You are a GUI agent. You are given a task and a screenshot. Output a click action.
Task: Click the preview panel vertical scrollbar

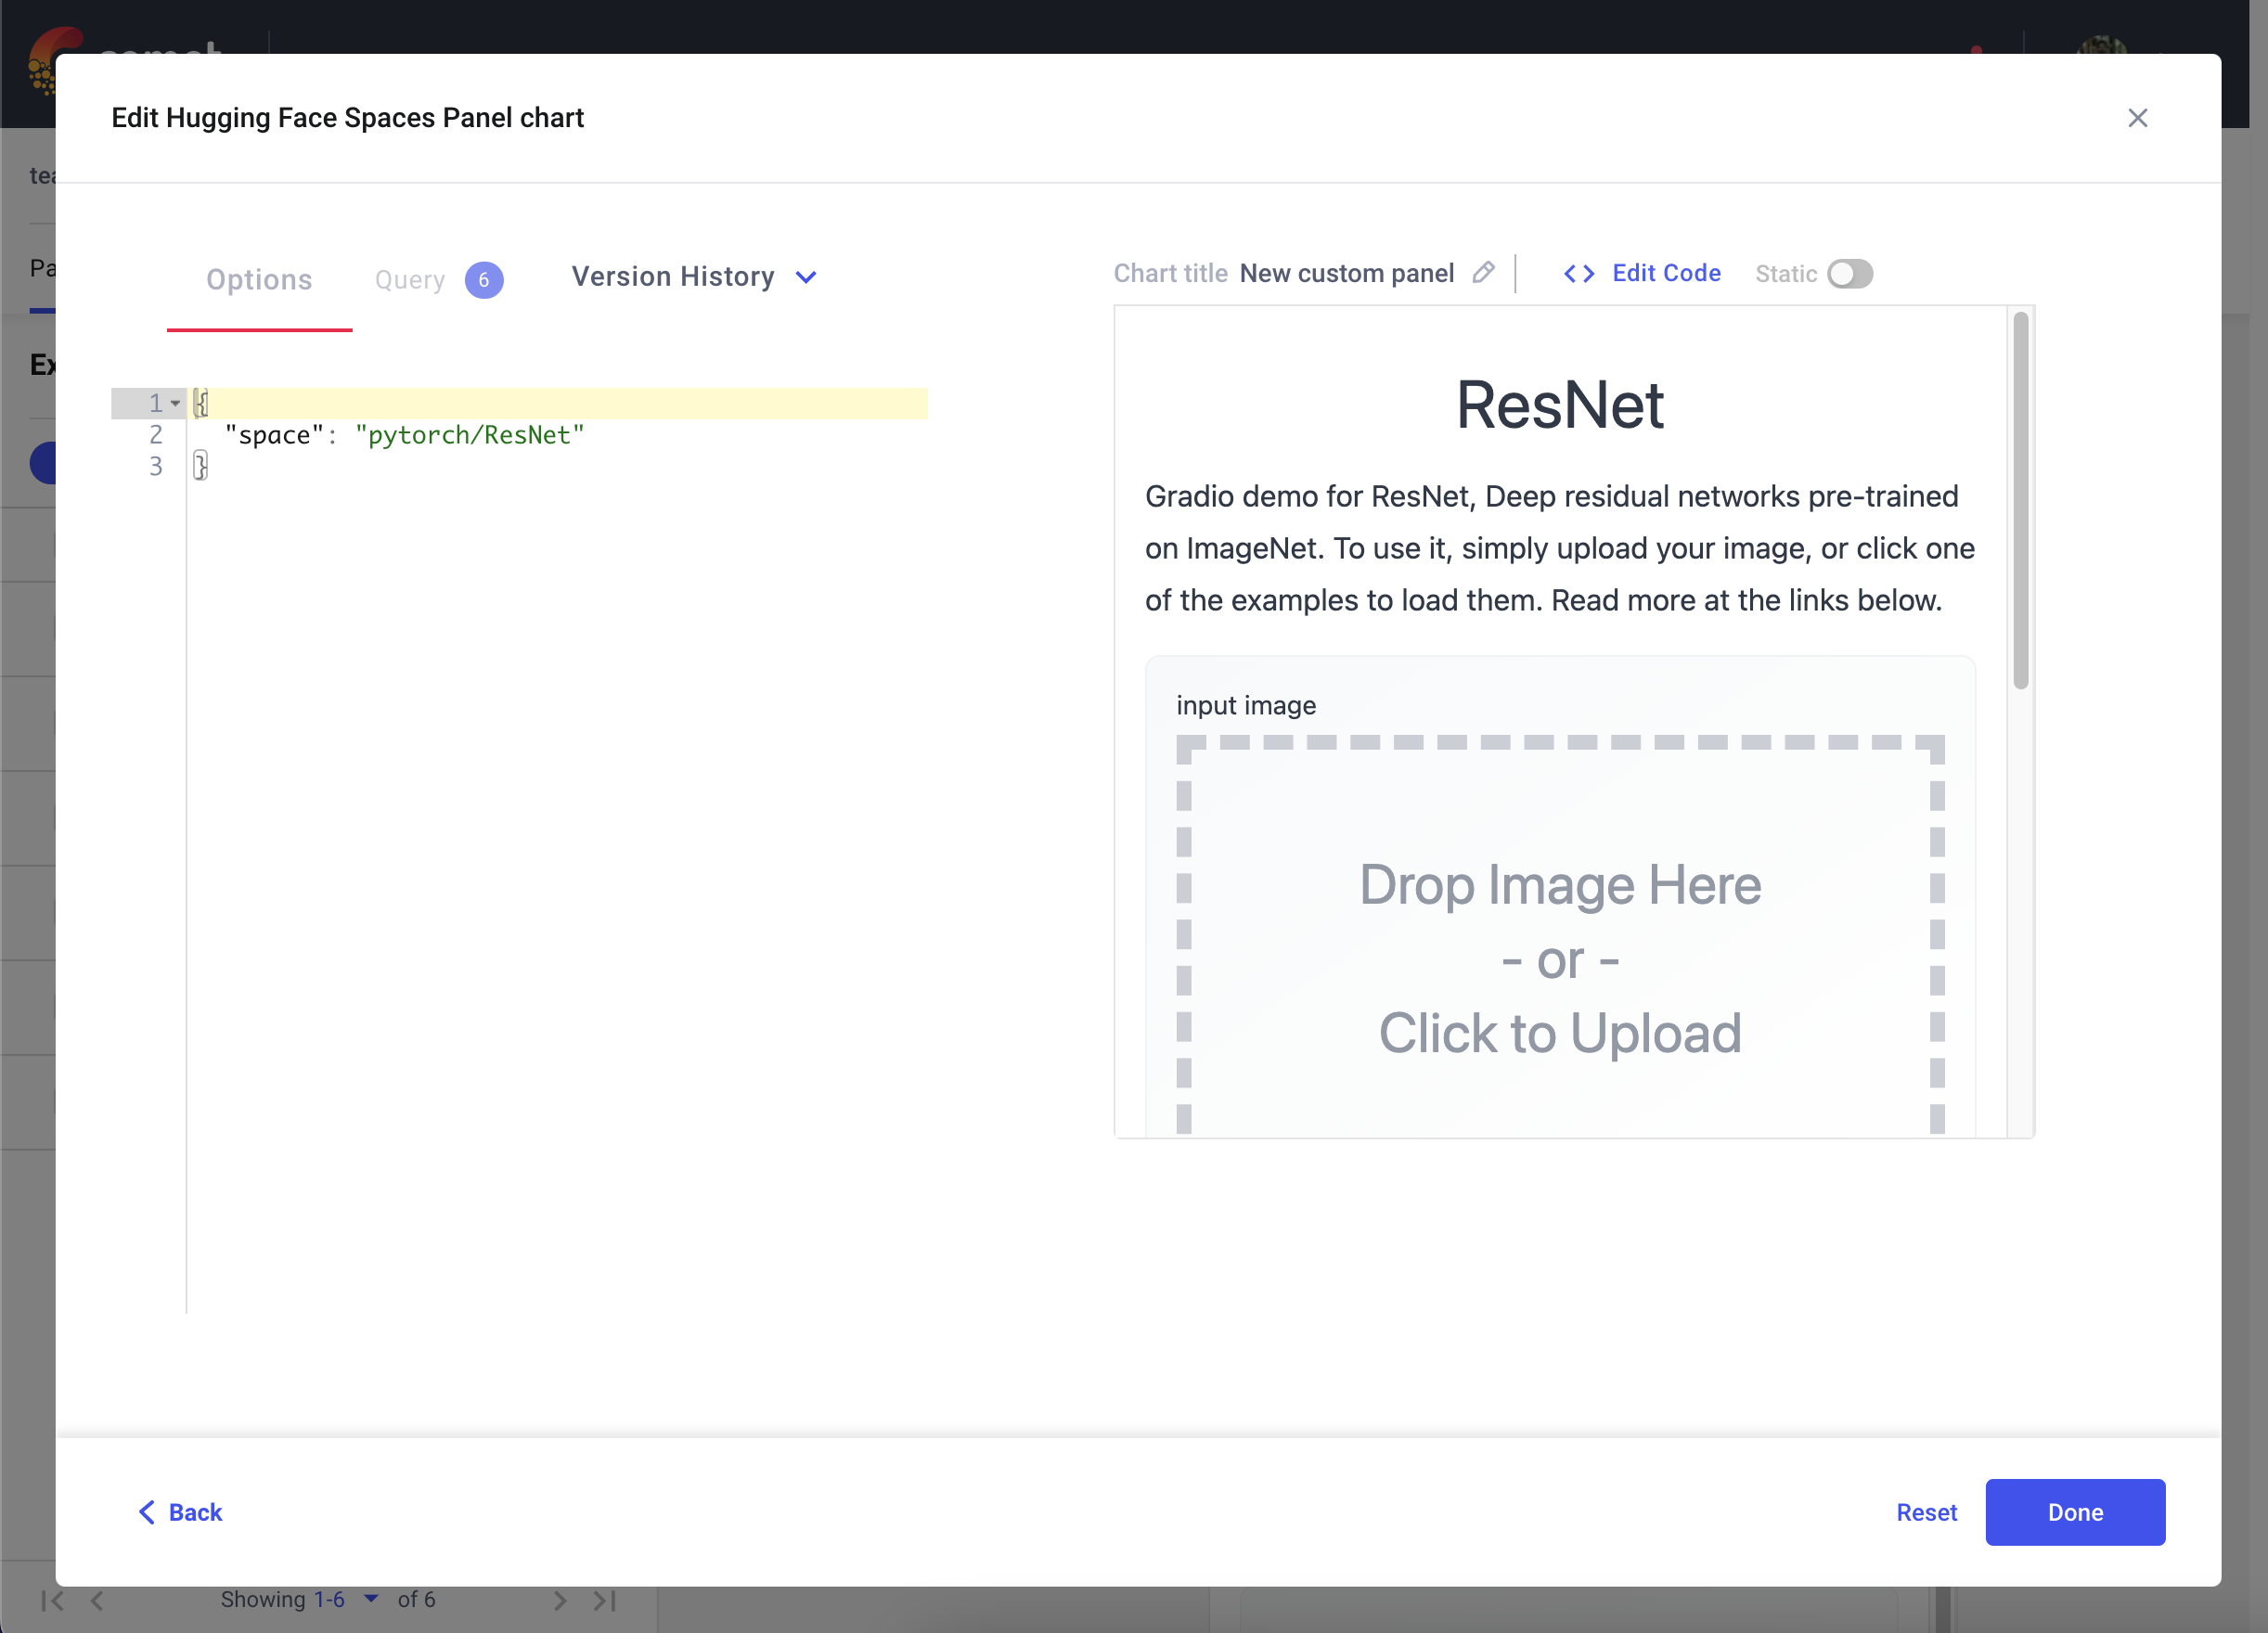[x=2021, y=500]
